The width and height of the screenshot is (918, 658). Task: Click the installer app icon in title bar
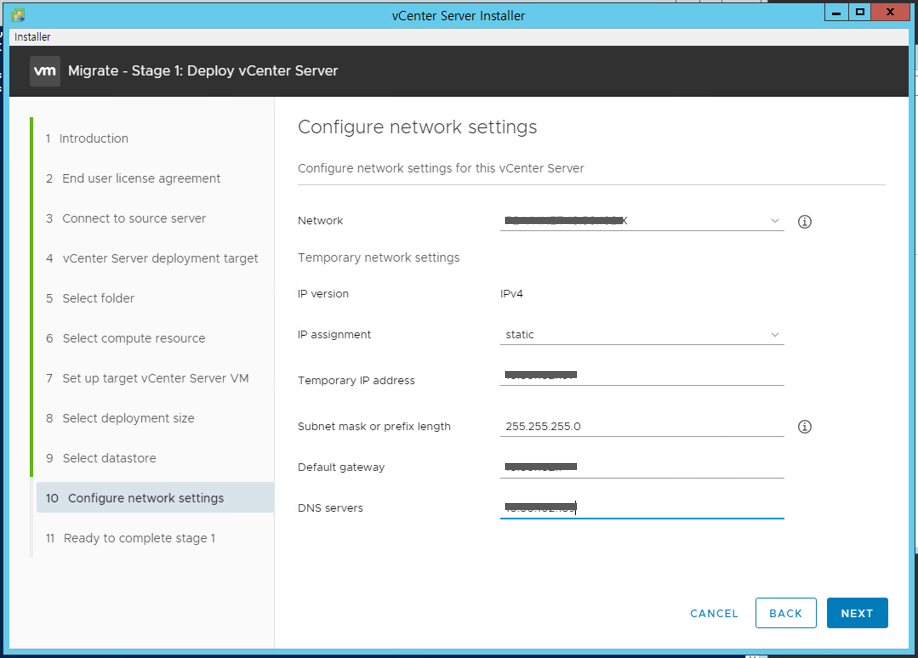[x=18, y=15]
